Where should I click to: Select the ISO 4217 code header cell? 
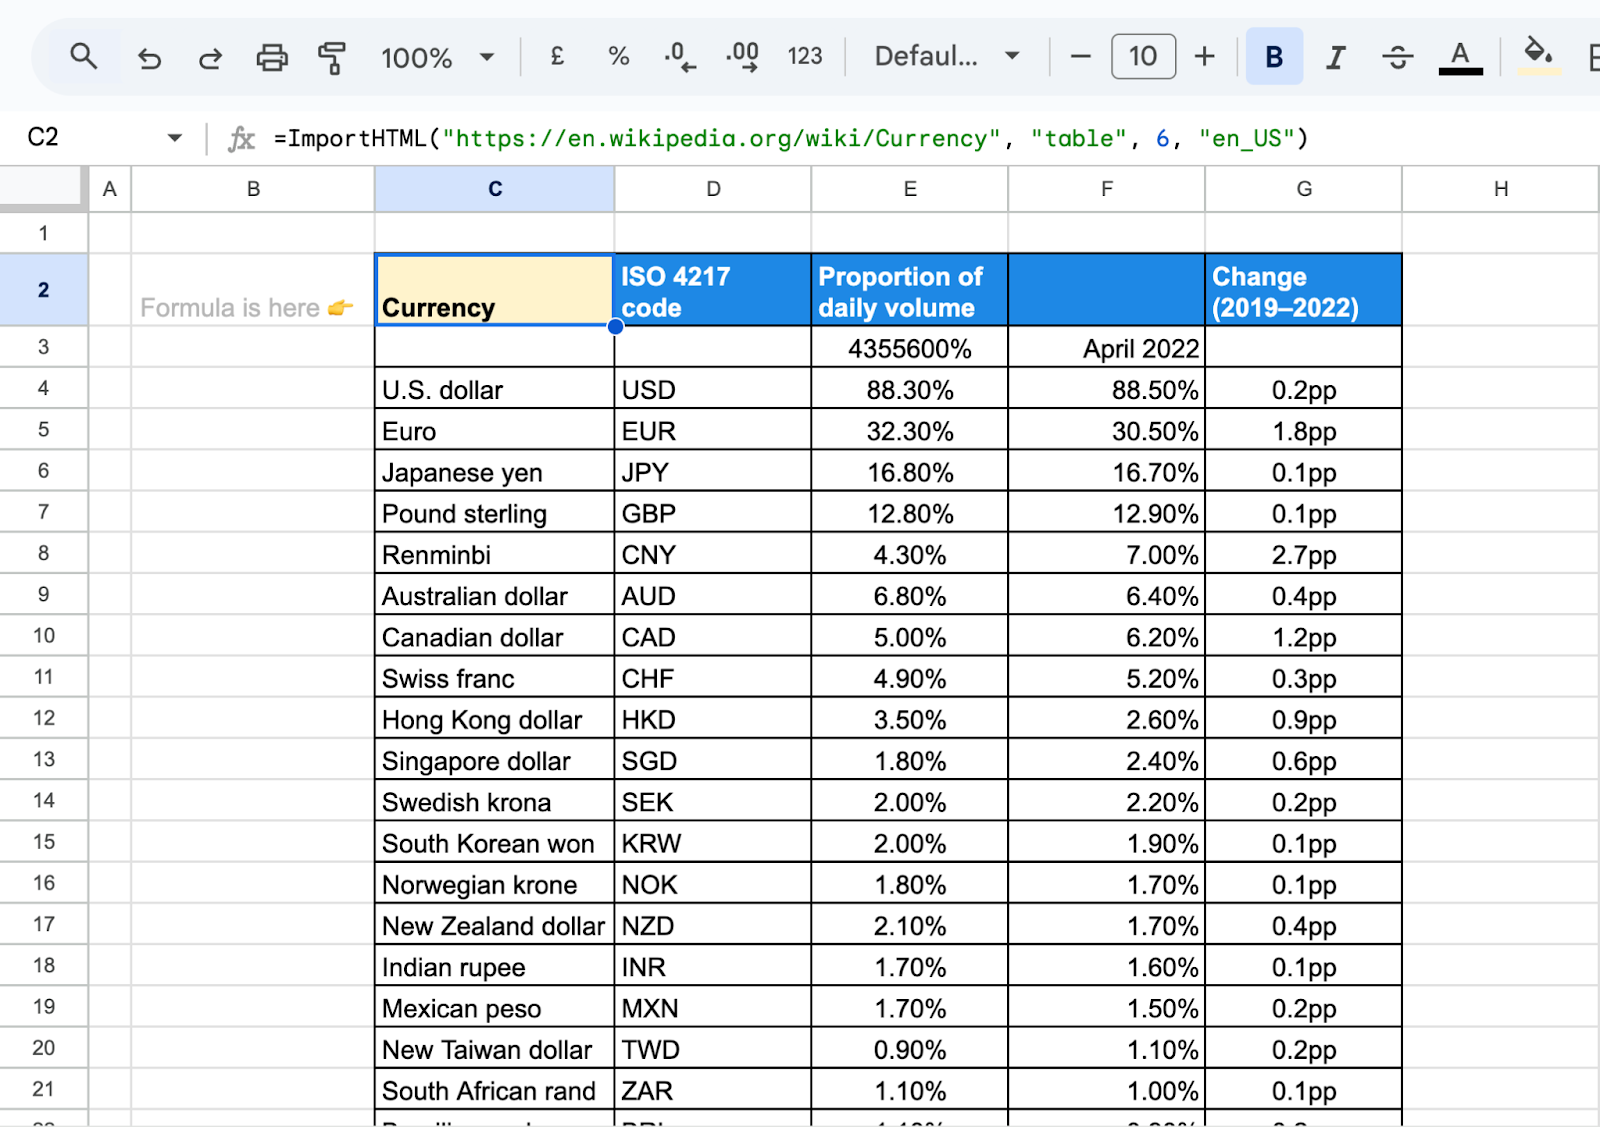click(713, 290)
